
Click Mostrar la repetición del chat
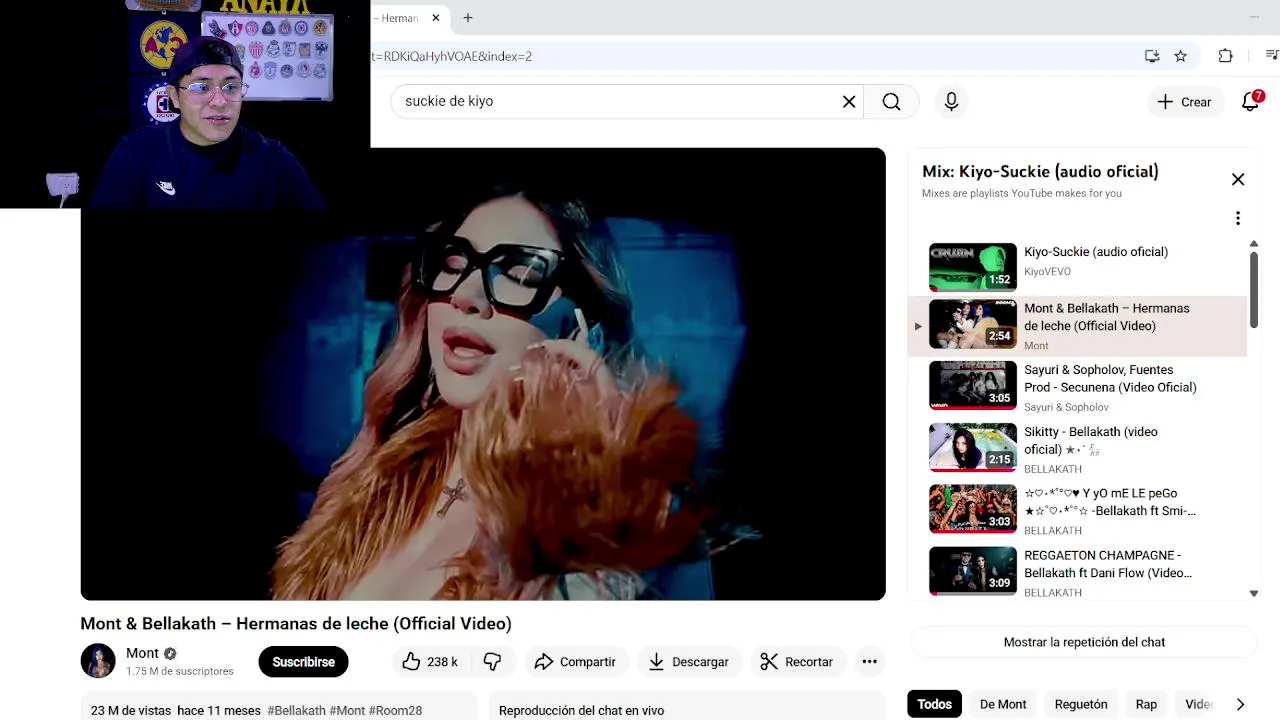pos(1084,642)
